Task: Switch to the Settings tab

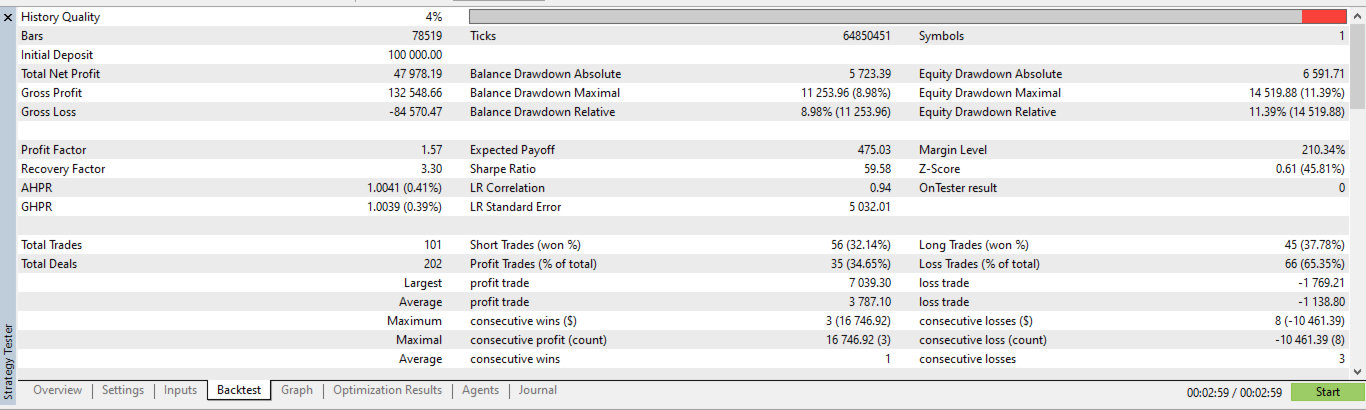Action: tap(123, 391)
